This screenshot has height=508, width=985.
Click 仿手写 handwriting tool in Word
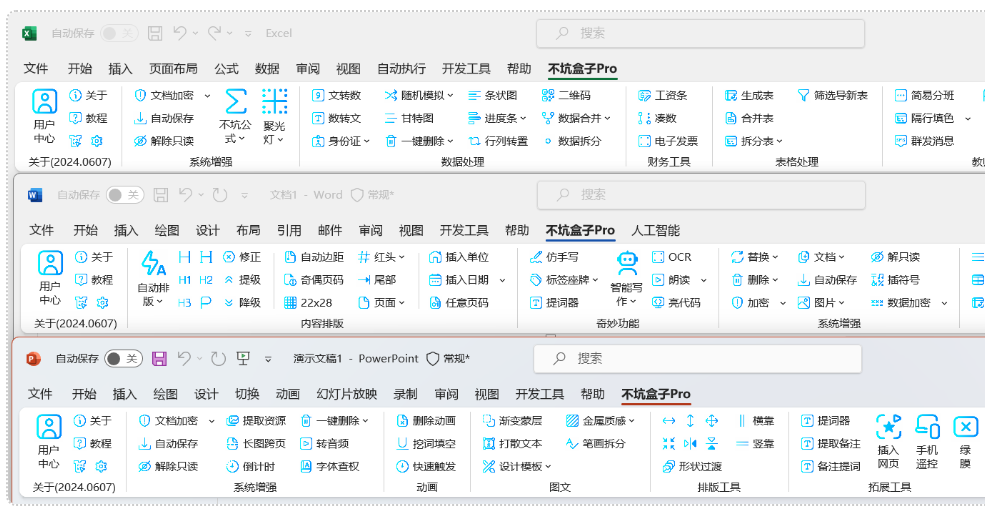[554, 257]
